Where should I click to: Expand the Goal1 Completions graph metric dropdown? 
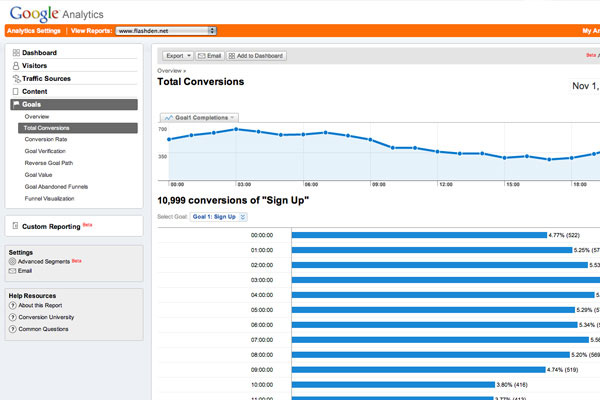(x=199, y=118)
